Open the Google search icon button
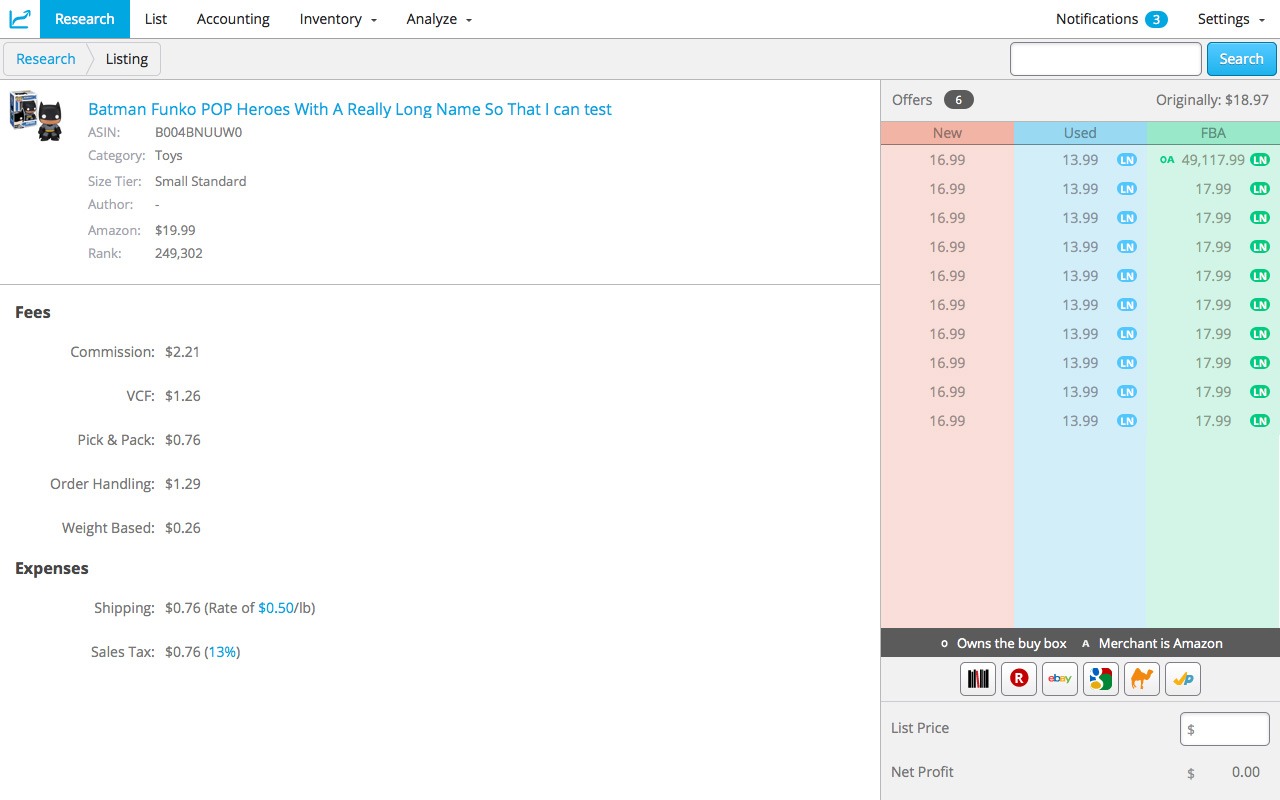 coord(1101,679)
